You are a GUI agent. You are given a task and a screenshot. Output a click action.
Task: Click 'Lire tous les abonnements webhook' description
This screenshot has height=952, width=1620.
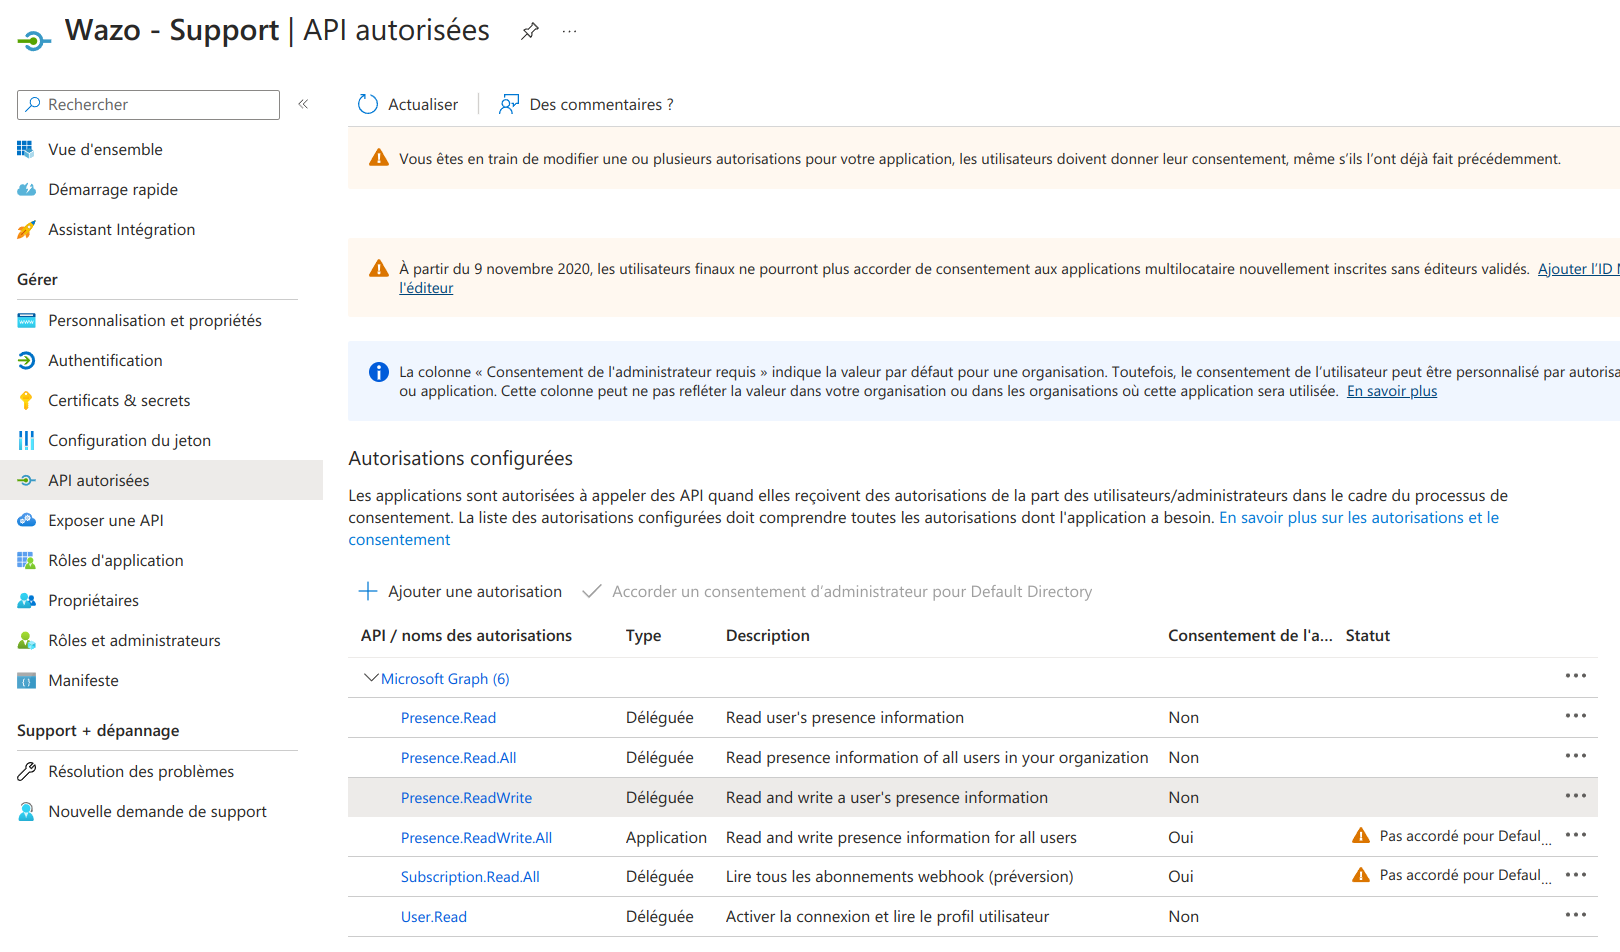pyautogui.click(x=899, y=876)
